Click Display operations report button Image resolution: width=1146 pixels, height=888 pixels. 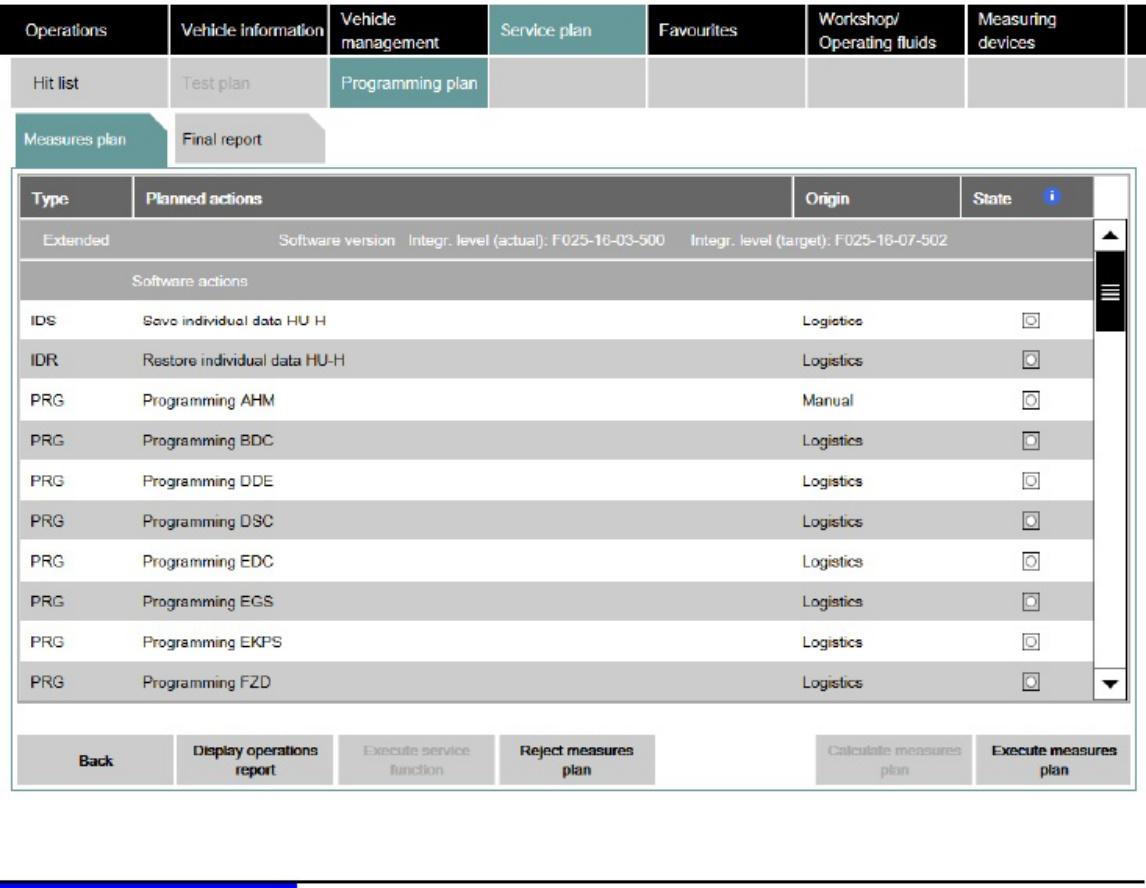255,760
